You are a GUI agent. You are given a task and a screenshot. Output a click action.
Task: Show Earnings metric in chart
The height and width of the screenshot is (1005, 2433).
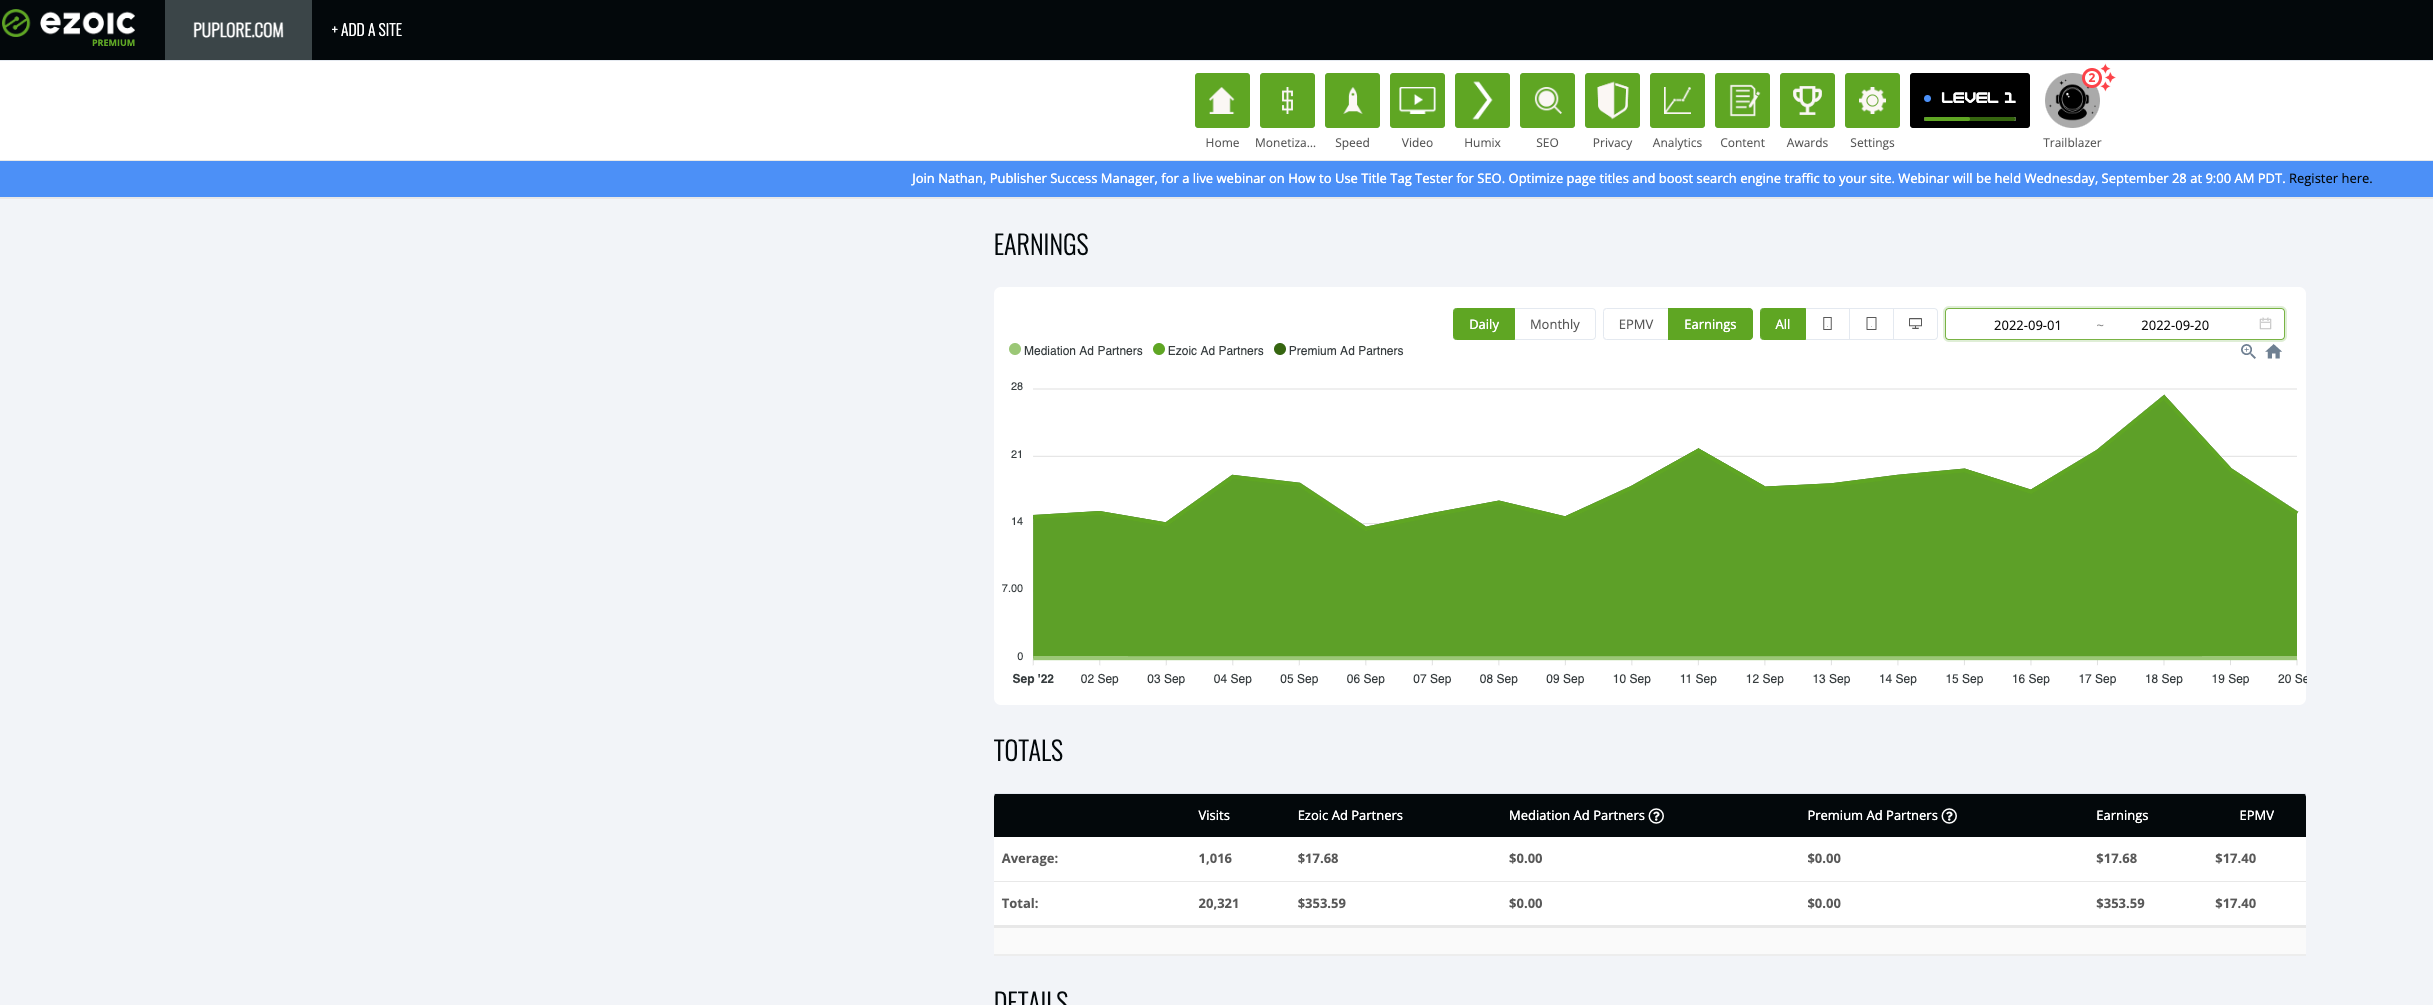[x=1710, y=324]
